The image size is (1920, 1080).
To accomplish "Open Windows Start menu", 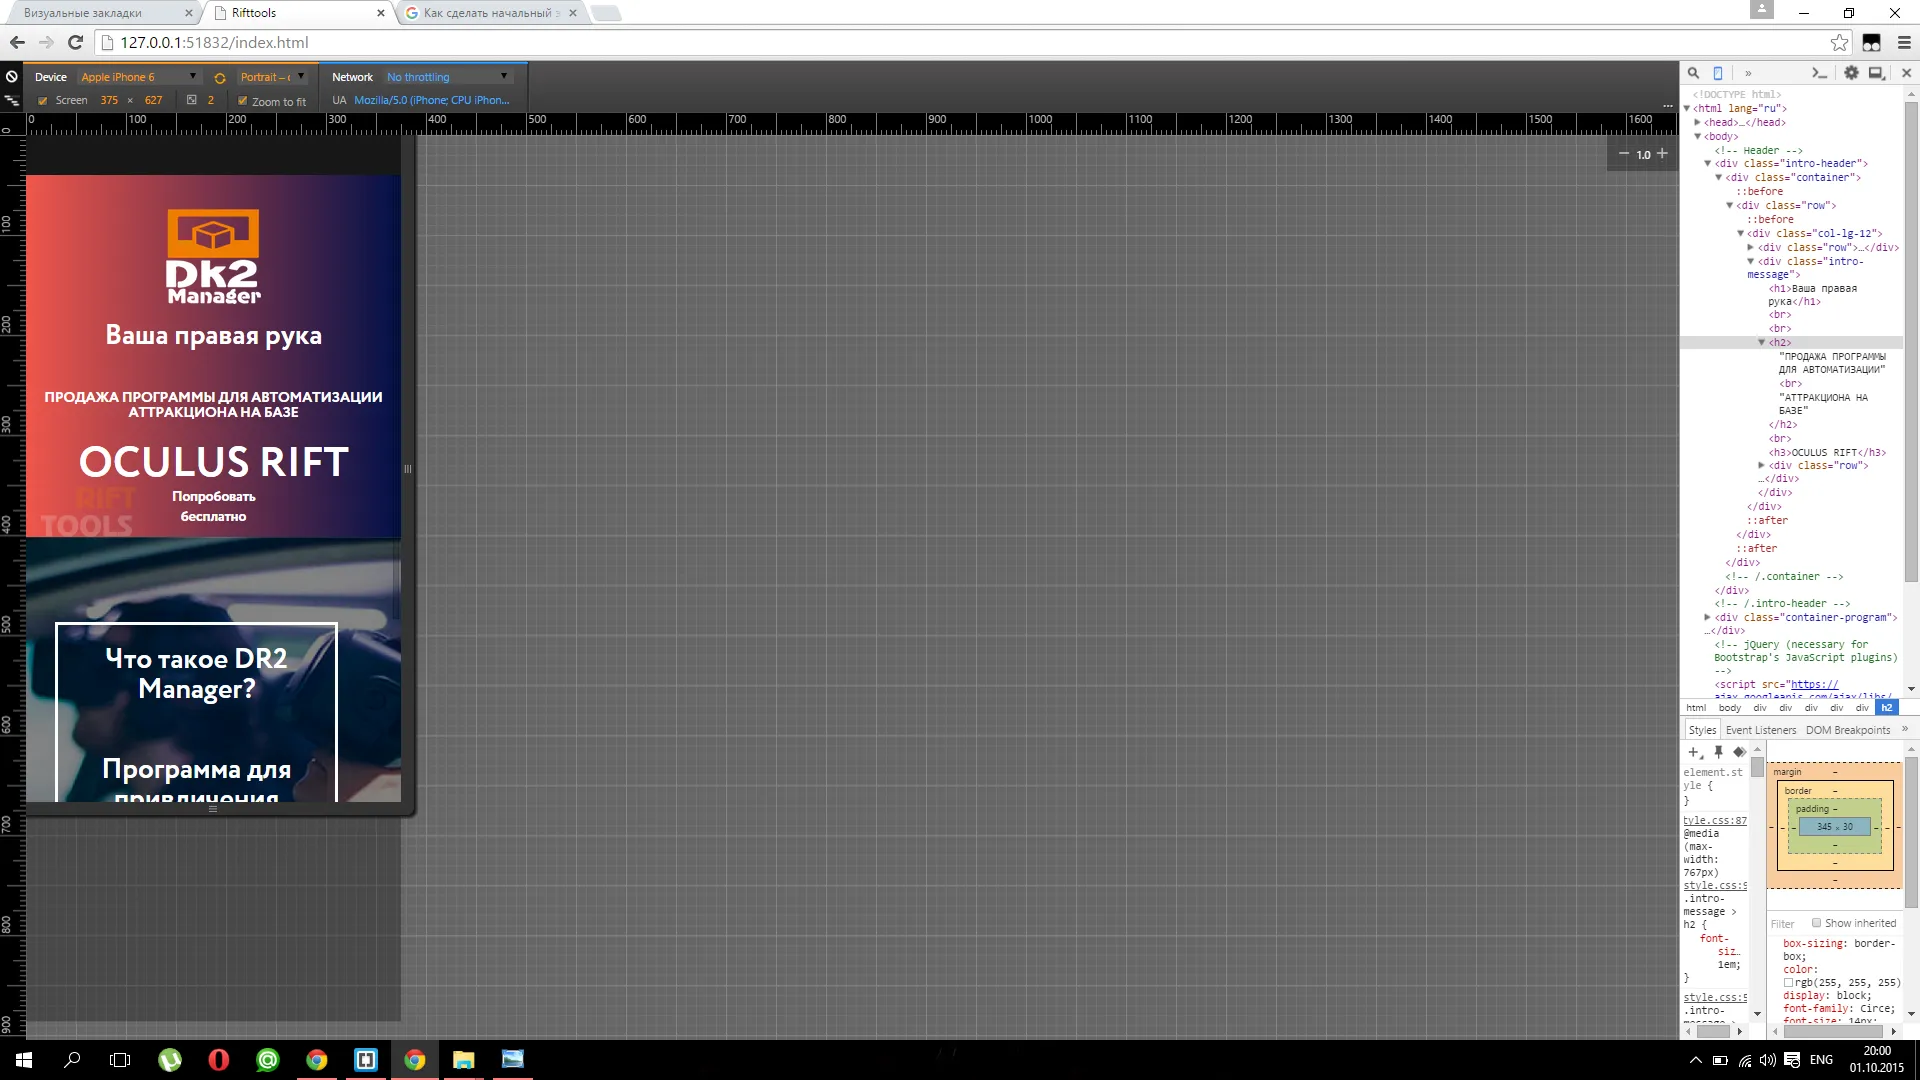I will pyautogui.click(x=24, y=1060).
